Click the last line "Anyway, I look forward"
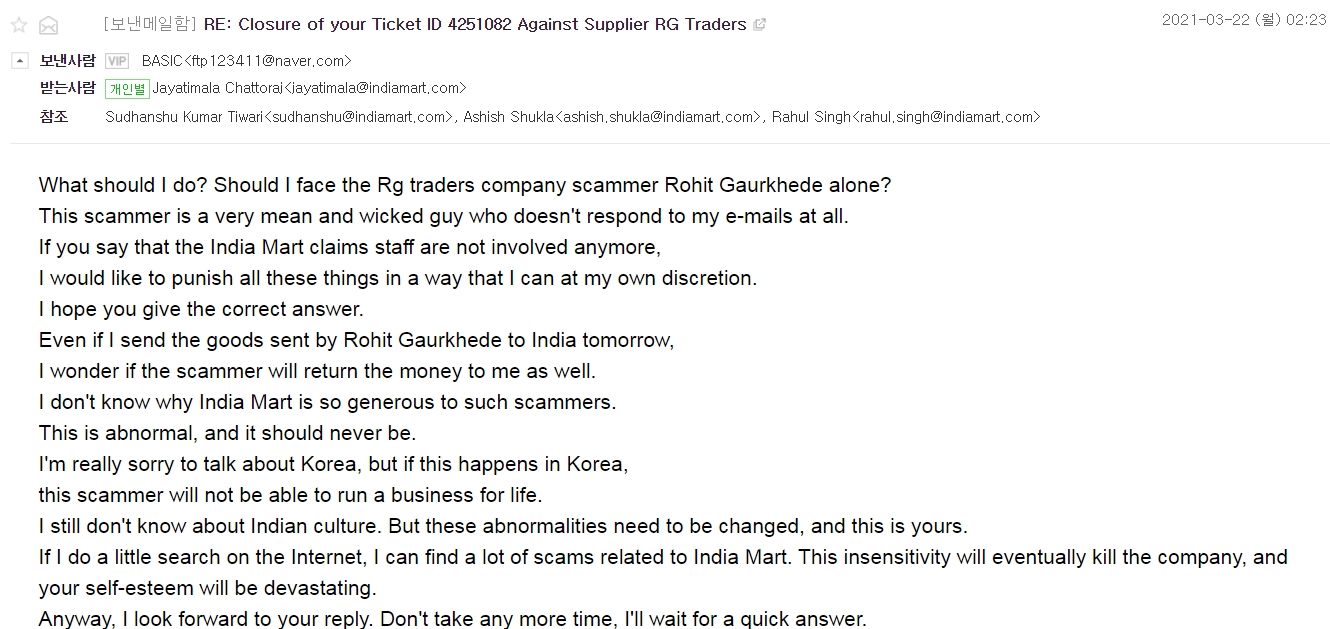This screenshot has width=1330, height=629. point(452,619)
